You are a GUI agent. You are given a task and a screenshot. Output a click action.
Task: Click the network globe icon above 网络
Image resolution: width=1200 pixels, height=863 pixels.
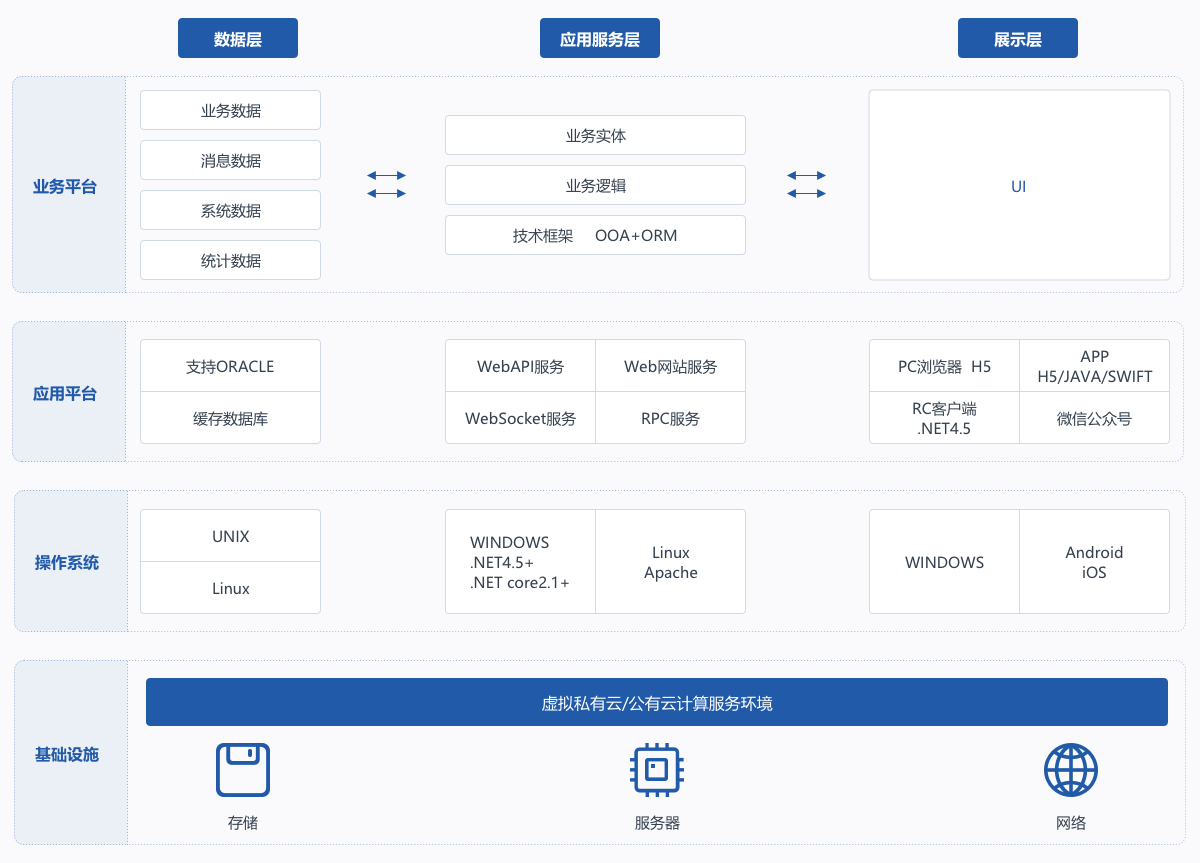click(x=1071, y=769)
